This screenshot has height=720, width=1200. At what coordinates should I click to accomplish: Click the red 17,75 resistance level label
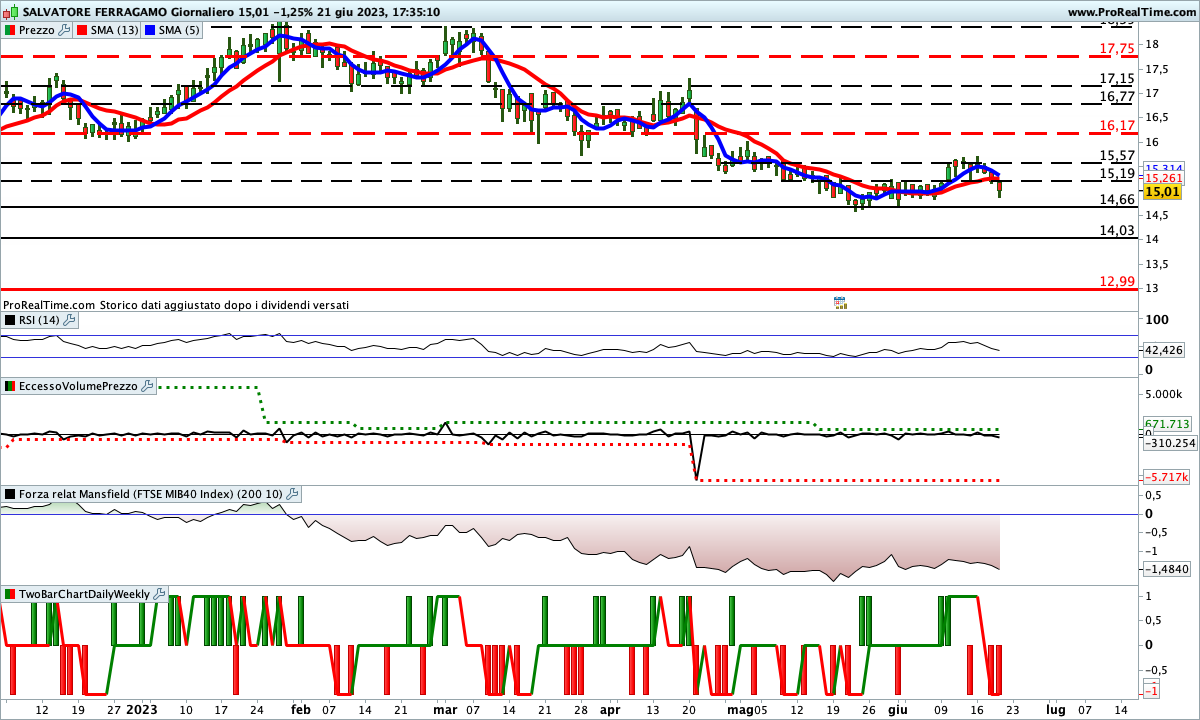click(x=1116, y=48)
